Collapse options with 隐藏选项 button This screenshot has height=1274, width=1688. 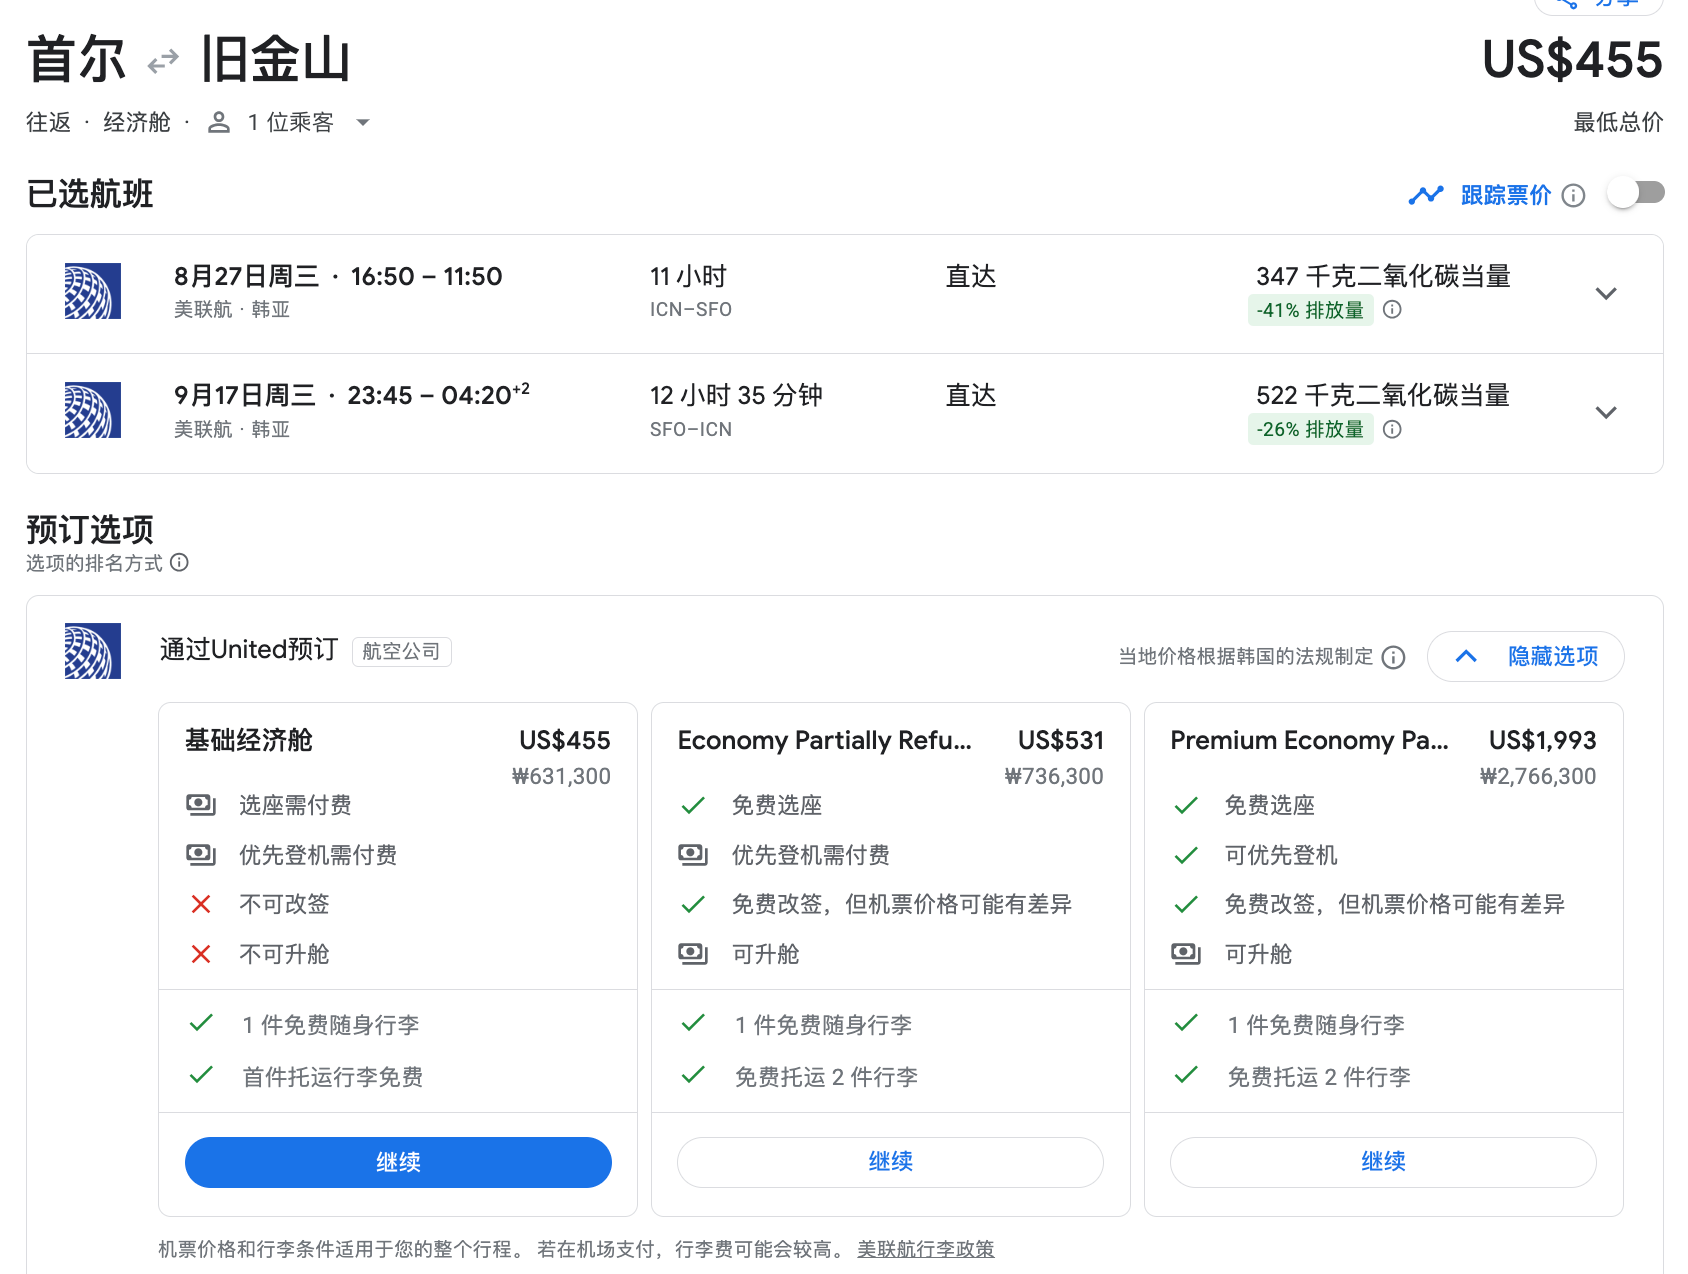1525,656
